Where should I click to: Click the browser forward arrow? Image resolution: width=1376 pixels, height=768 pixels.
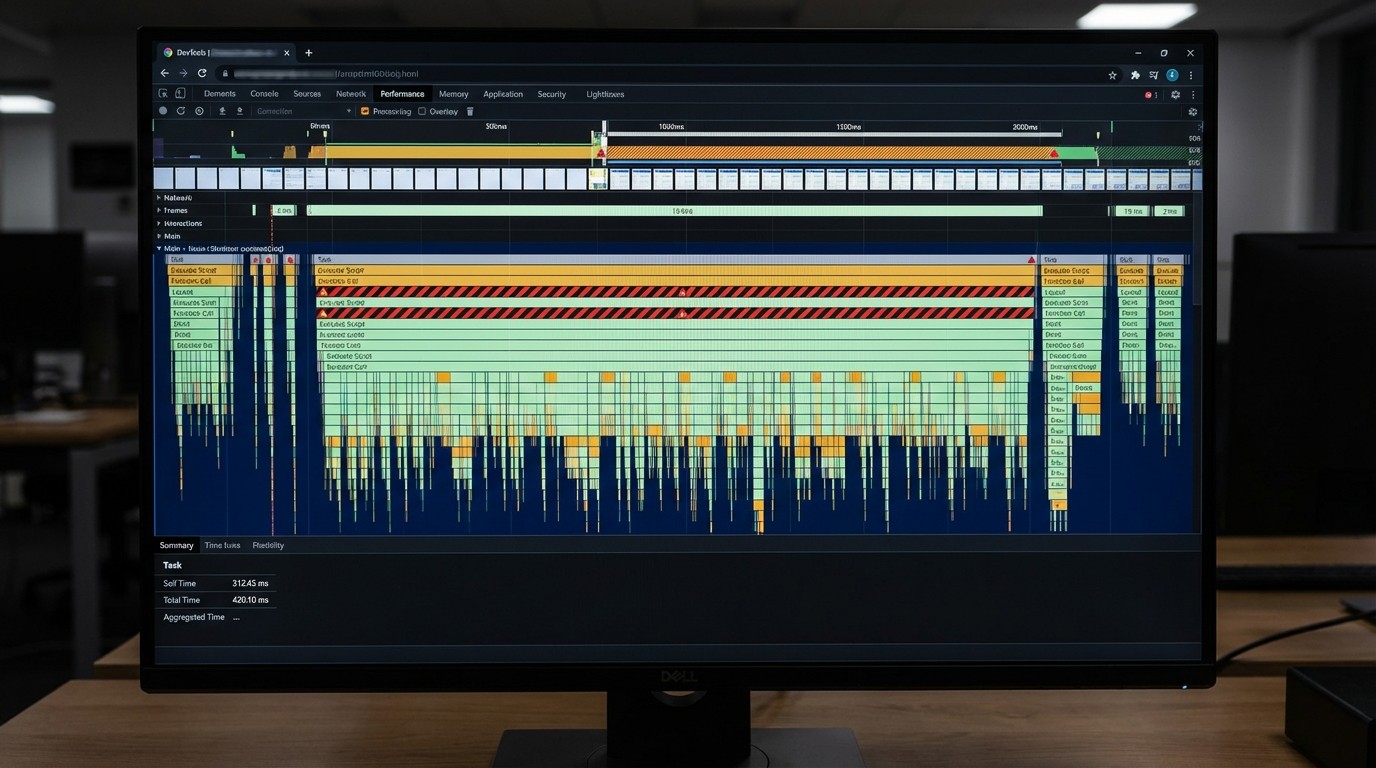pos(183,74)
